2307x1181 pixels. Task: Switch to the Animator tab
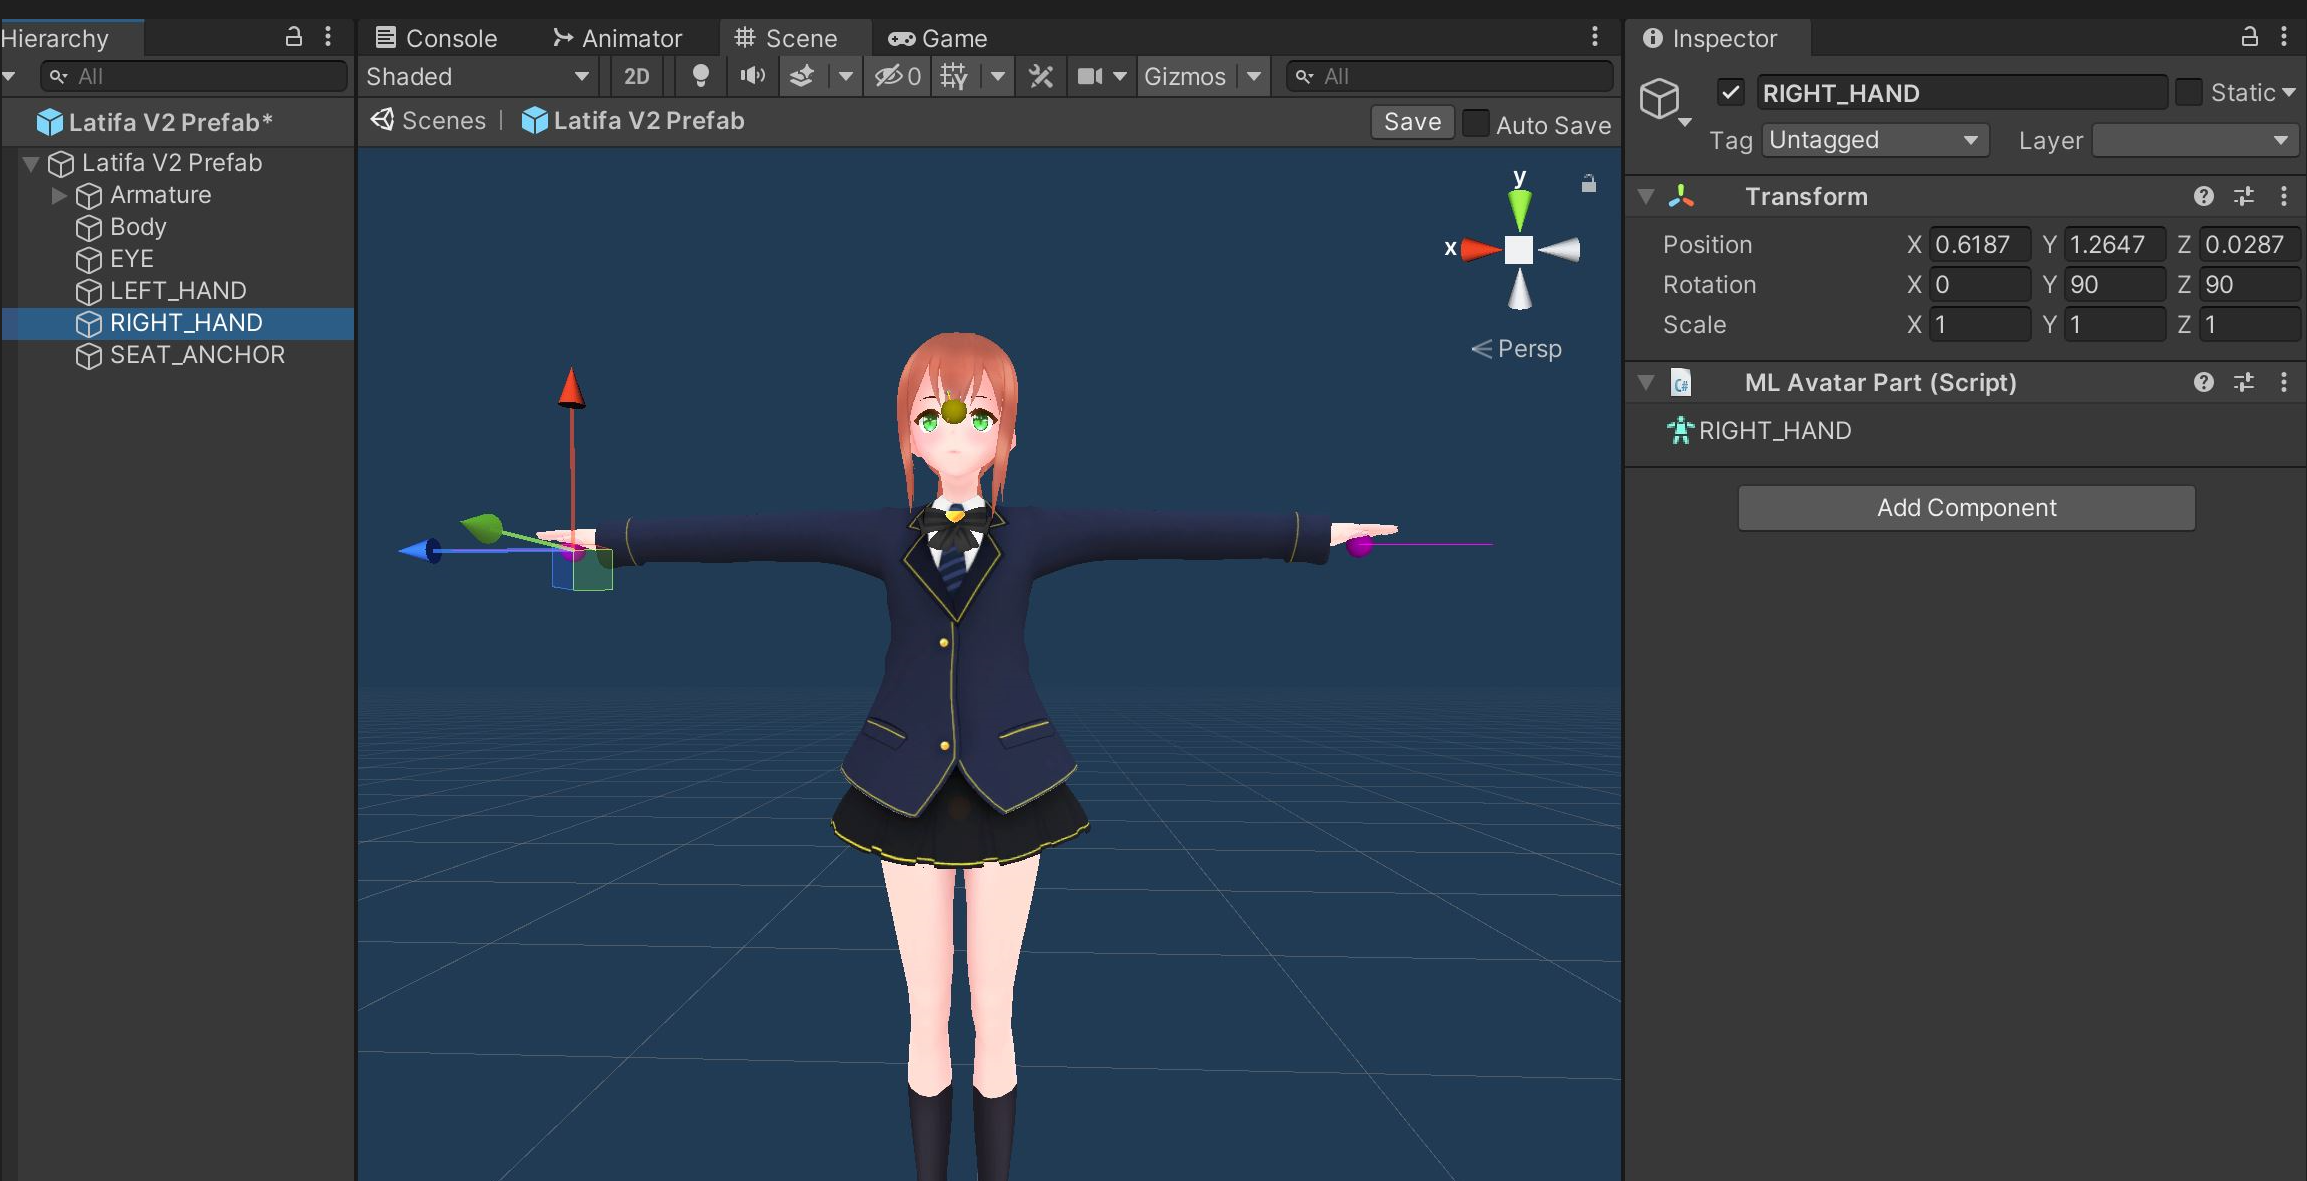pyautogui.click(x=617, y=38)
